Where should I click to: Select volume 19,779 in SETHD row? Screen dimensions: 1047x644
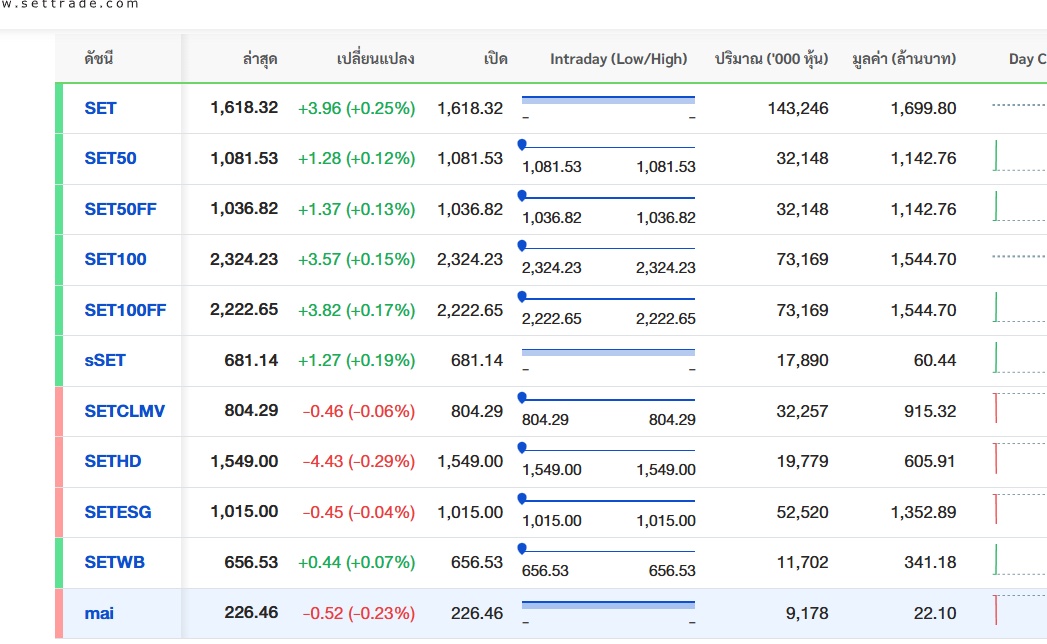pyautogui.click(x=803, y=461)
